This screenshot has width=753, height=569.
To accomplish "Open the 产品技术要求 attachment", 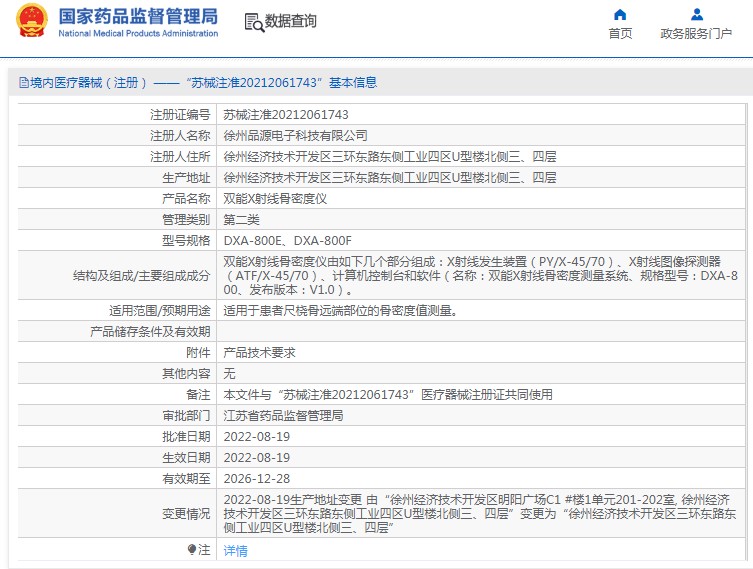I will pos(259,353).
